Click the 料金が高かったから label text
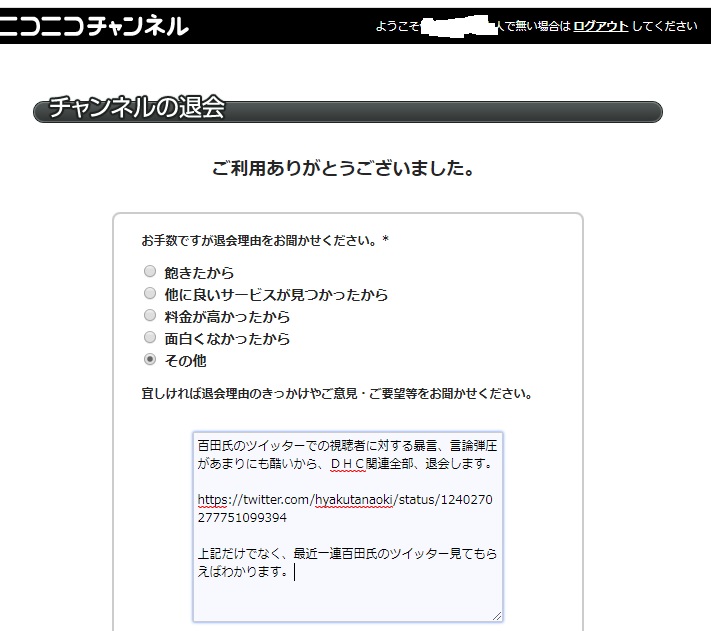 coord(227,317)
